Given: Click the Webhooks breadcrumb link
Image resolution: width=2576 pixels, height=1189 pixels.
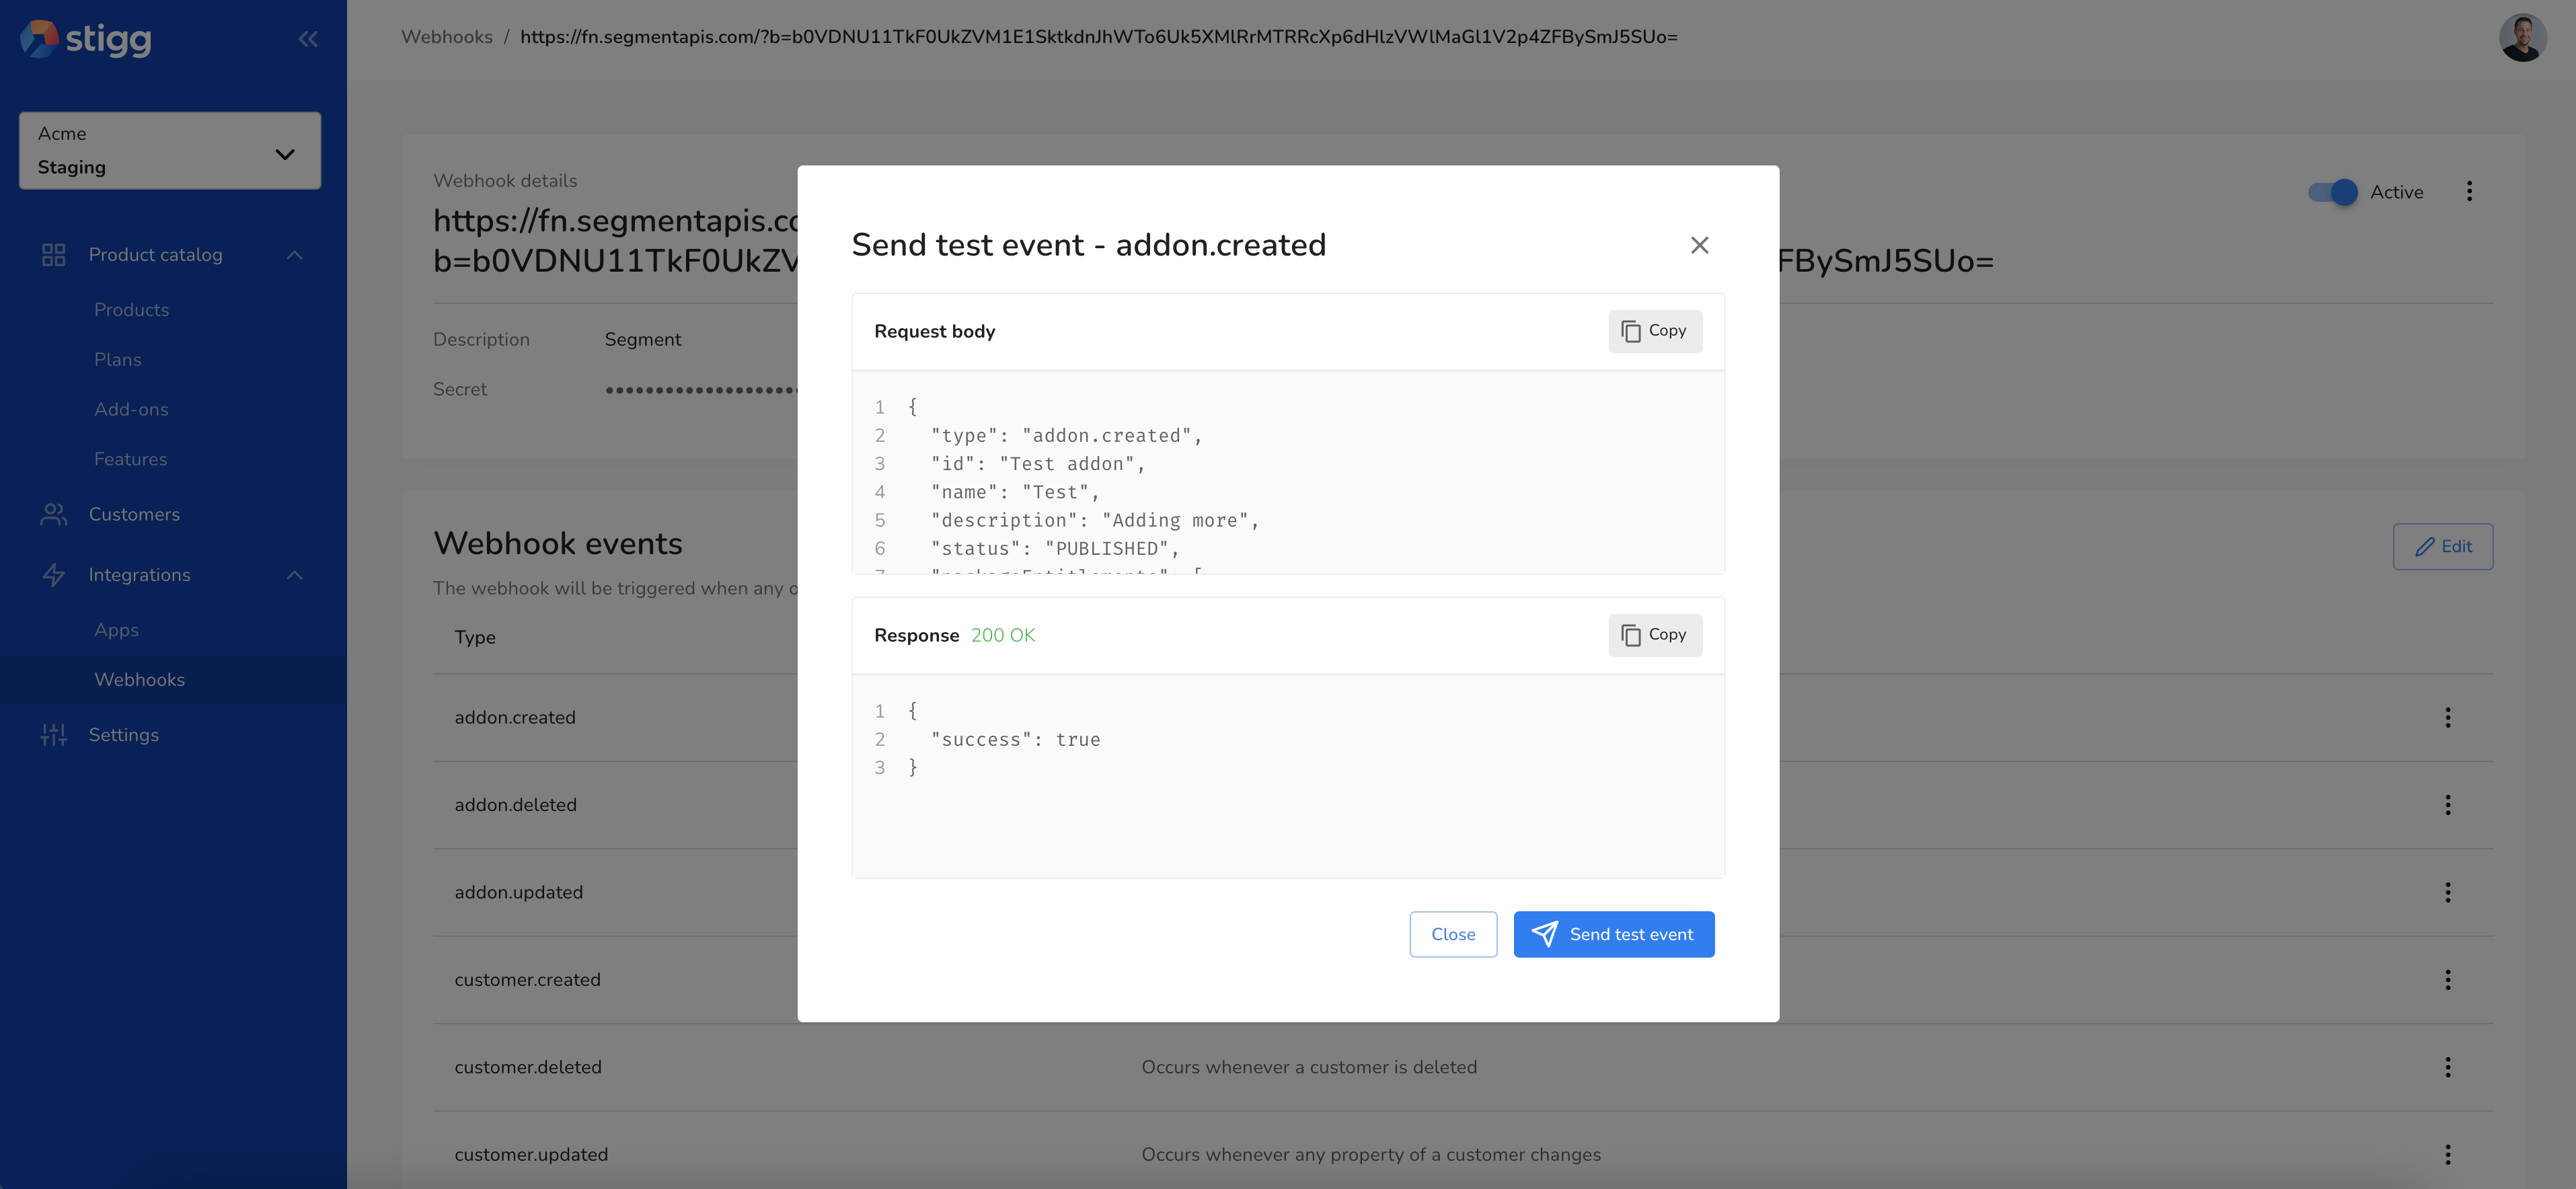Looking at the screenshot, I should [x=446, y=37].
